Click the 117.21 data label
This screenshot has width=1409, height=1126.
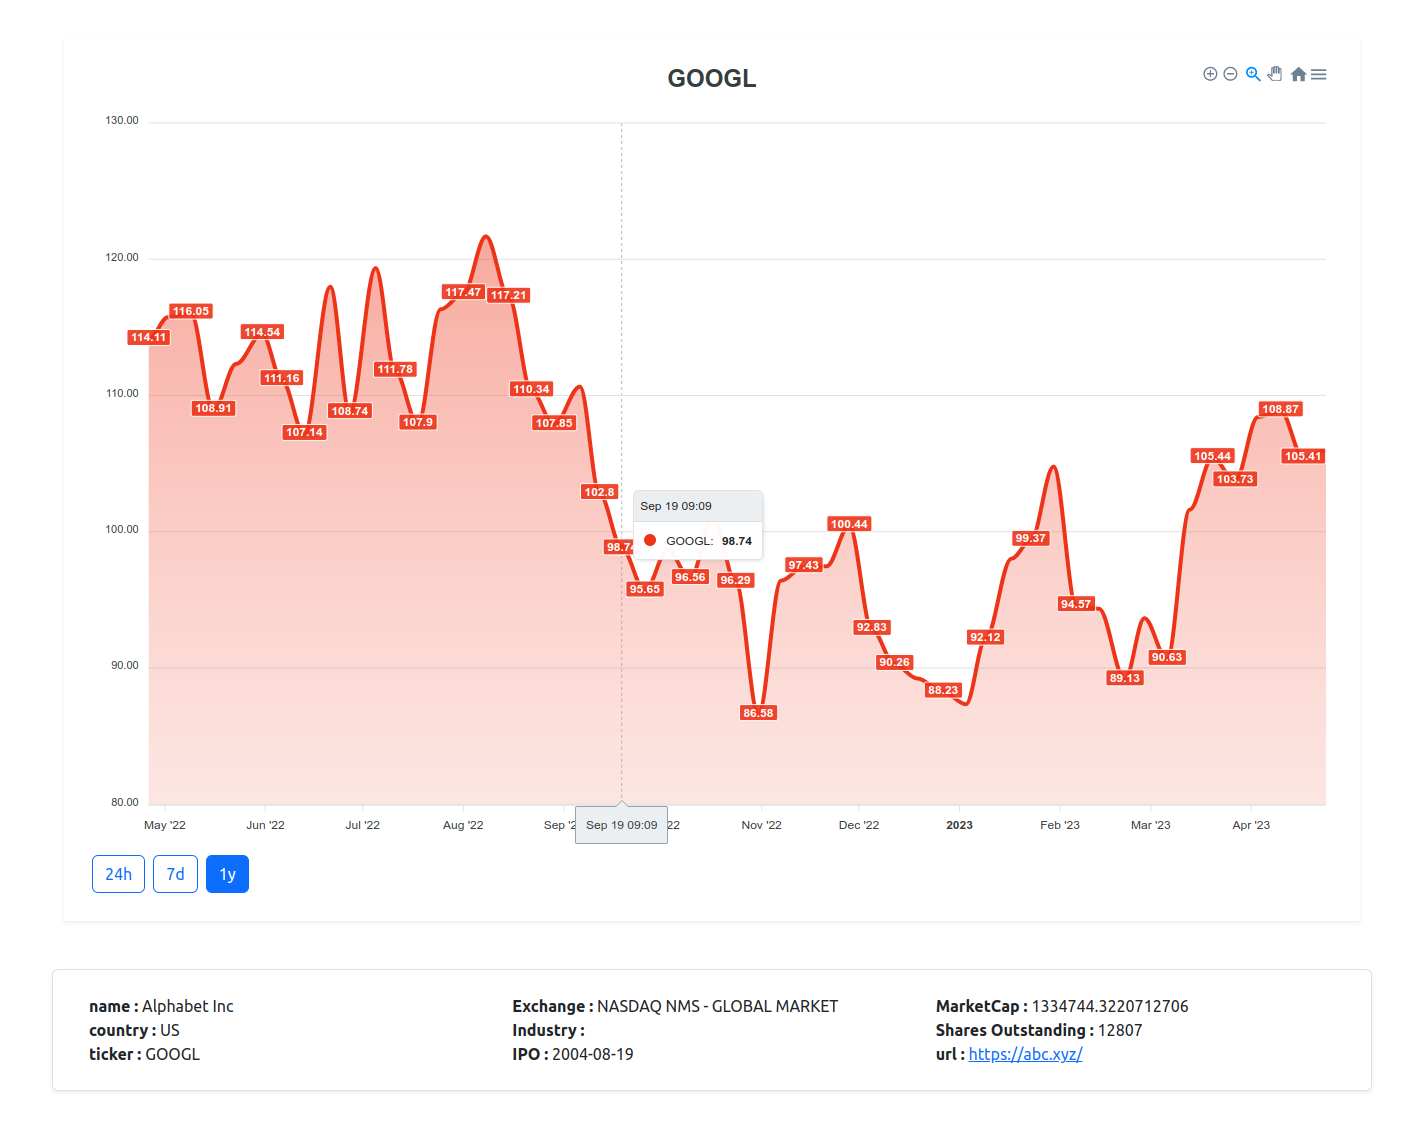(509, 295)
